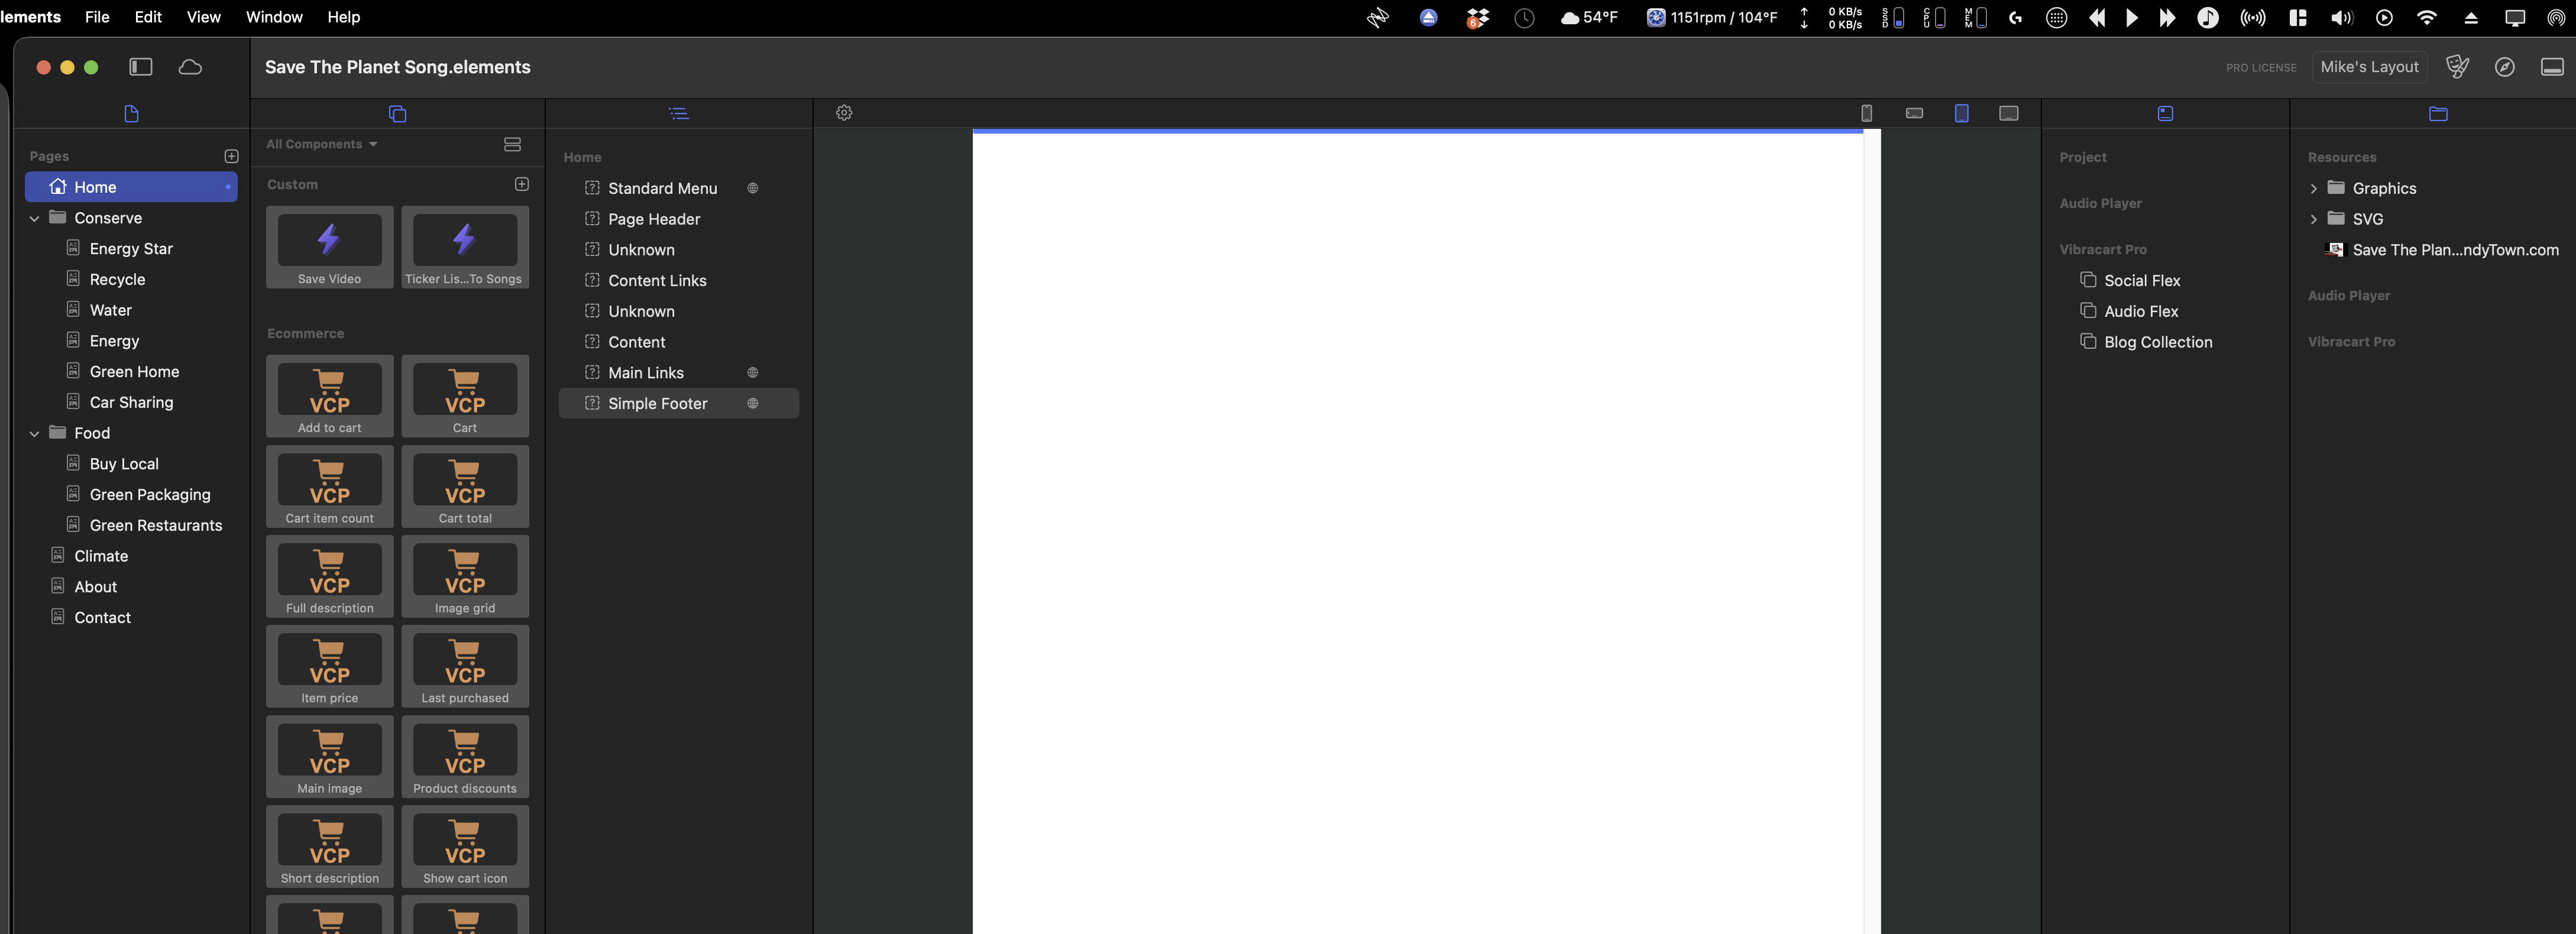Click the add page plus icon
Image resolution: width=2576 pixels, height=934 pixels.
click(x=231, y=156)
